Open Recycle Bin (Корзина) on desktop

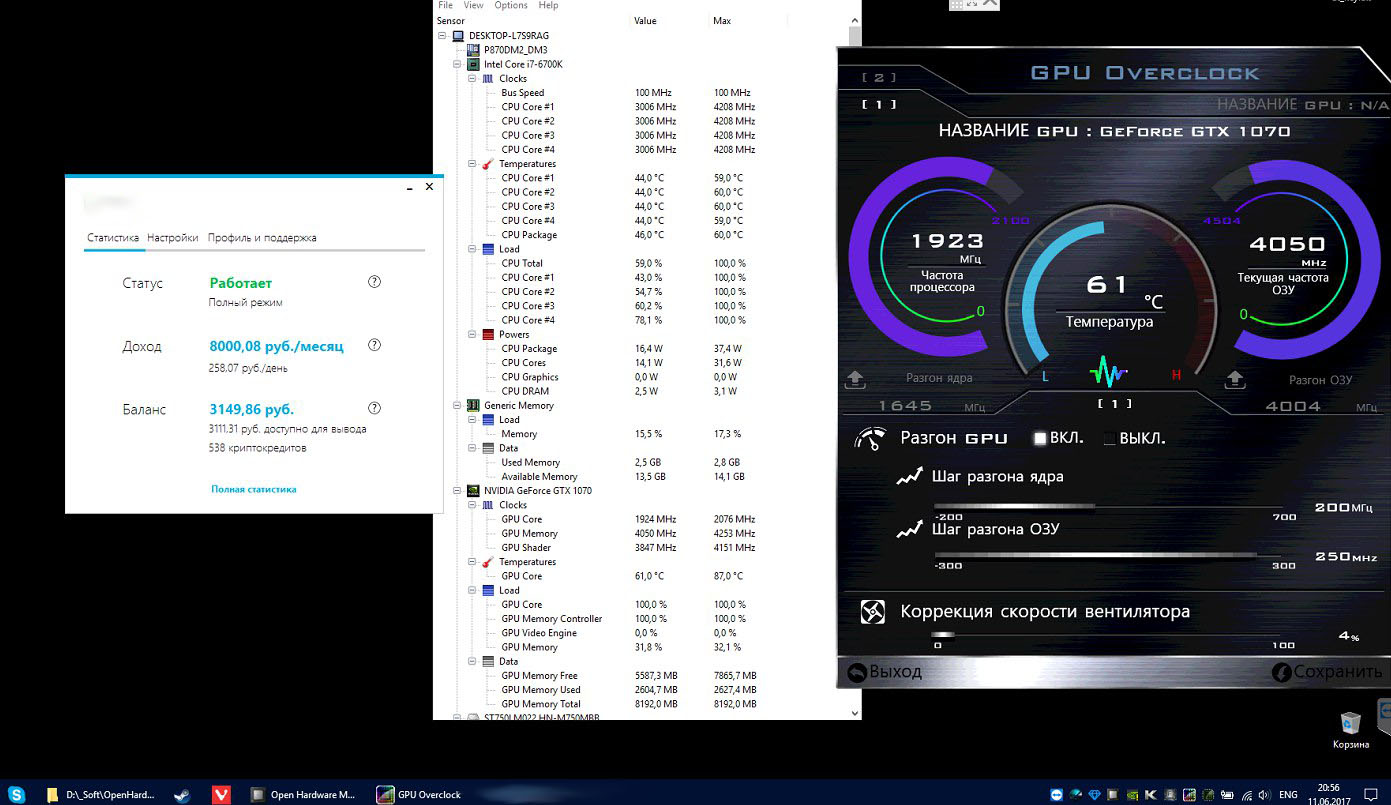pos(1350,725)
